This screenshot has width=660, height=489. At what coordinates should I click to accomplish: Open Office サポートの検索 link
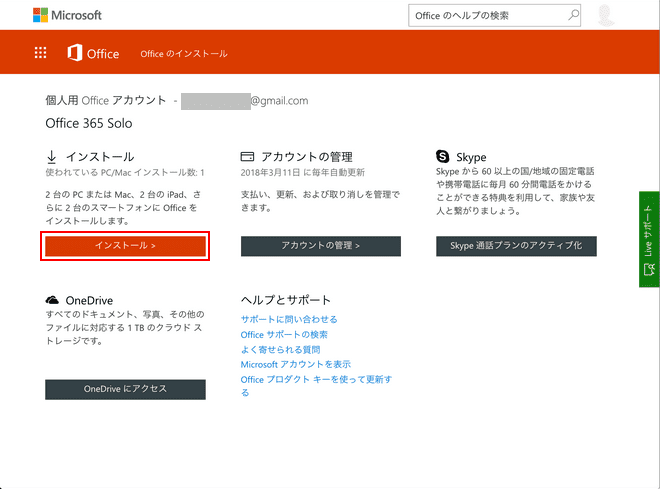(x=284, y=335)
